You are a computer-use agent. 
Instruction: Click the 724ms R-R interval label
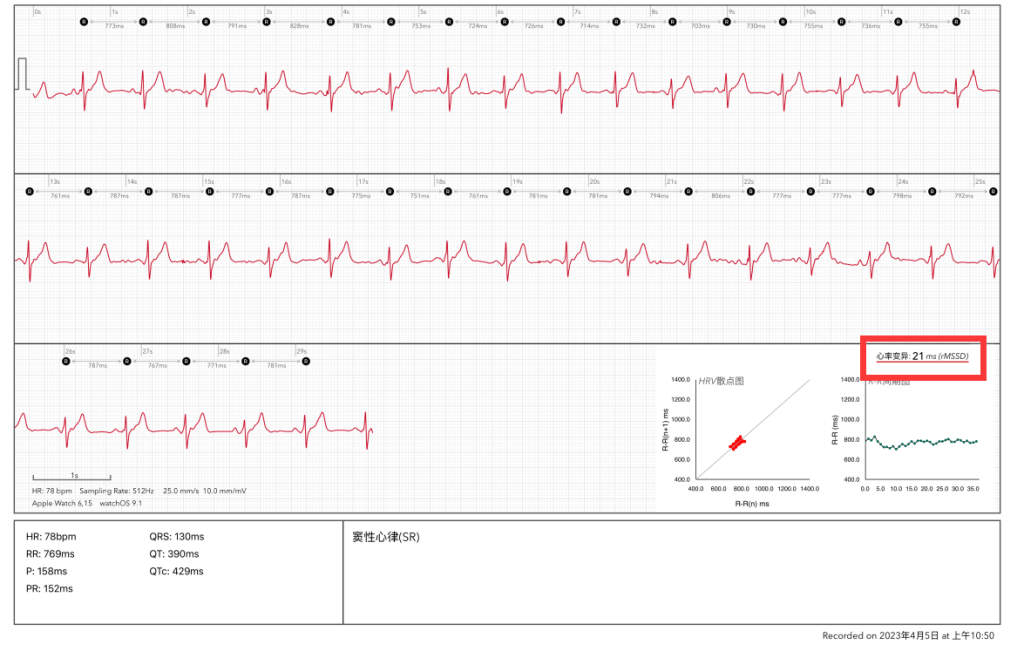pyautogui.click(x=478, y=25)
